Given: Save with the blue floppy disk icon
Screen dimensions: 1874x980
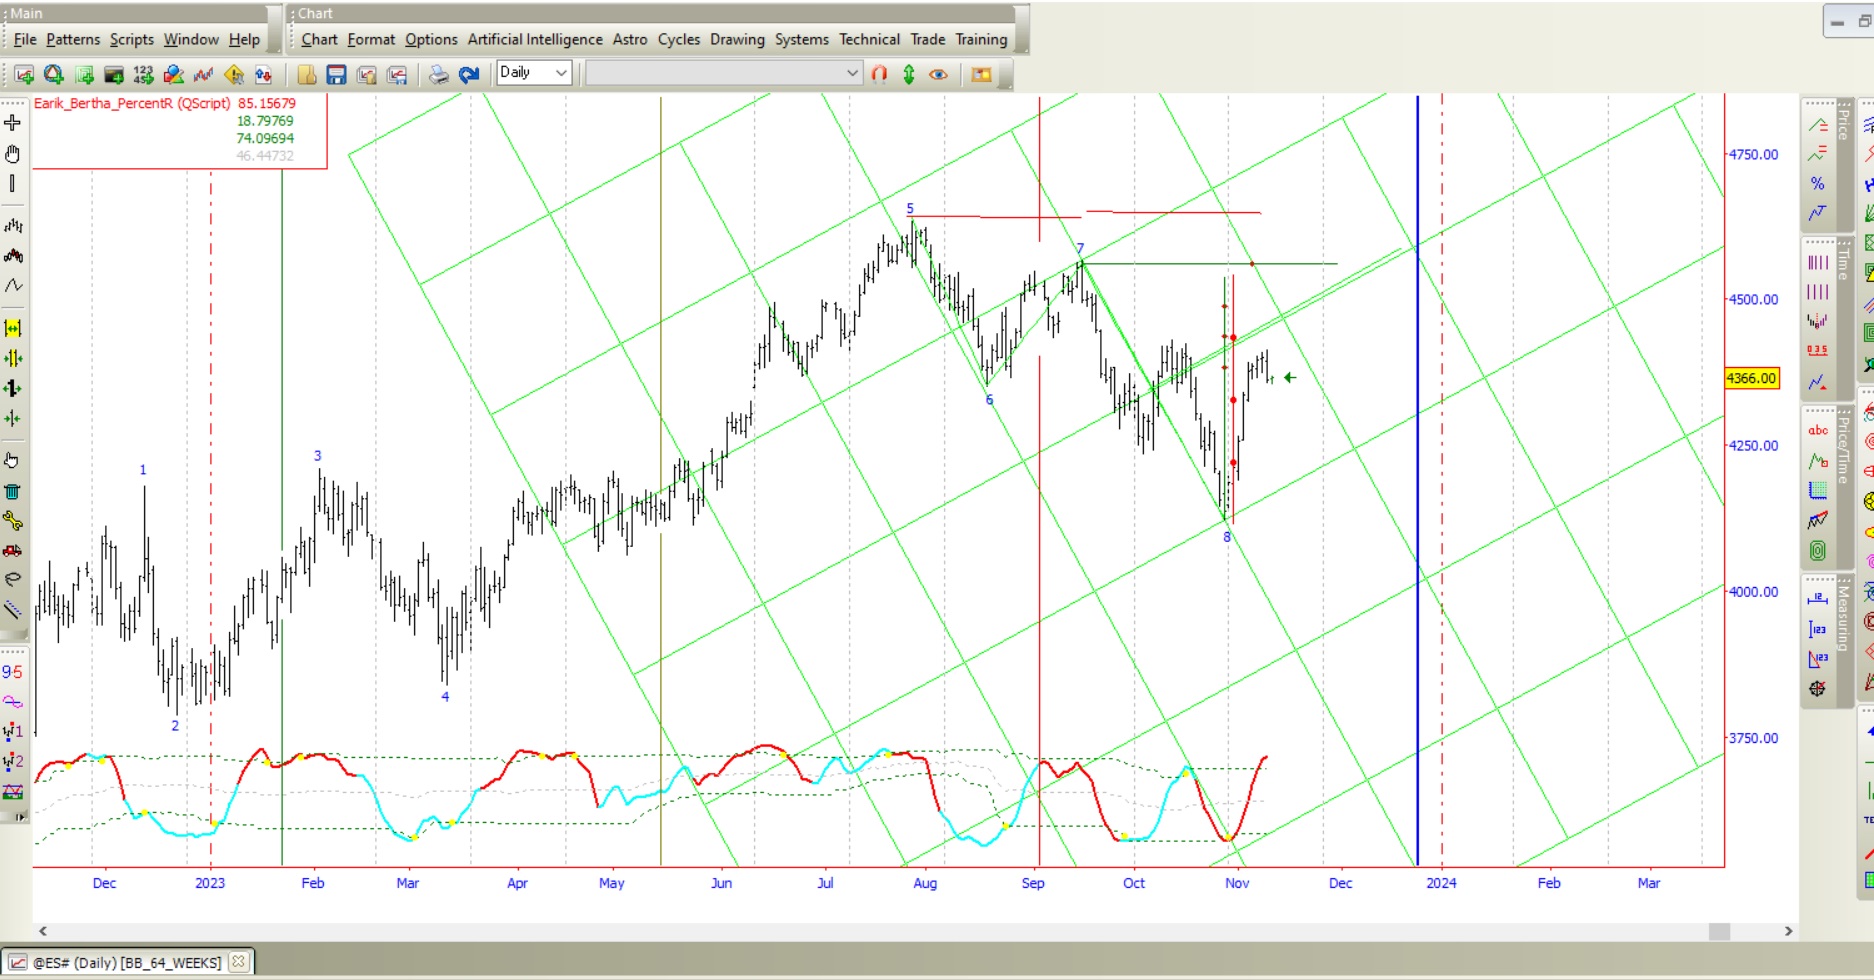Looking at the screenshot, I should (337, 75).
